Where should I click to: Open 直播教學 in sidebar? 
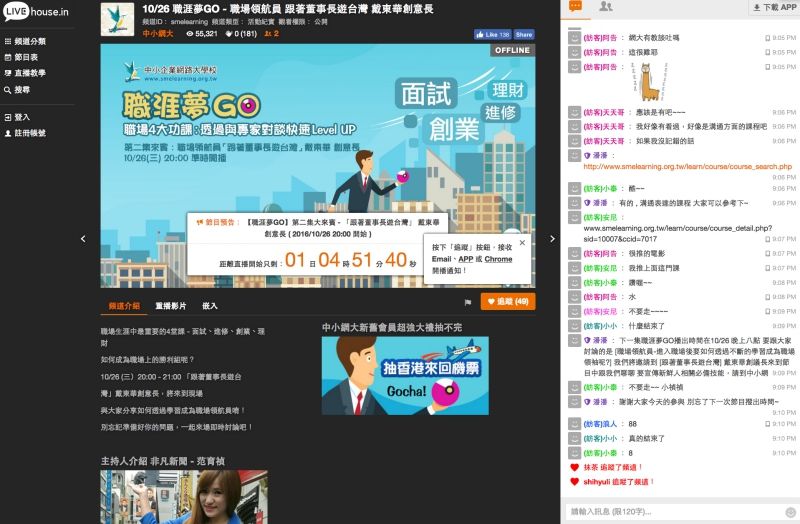click(25, 73)
